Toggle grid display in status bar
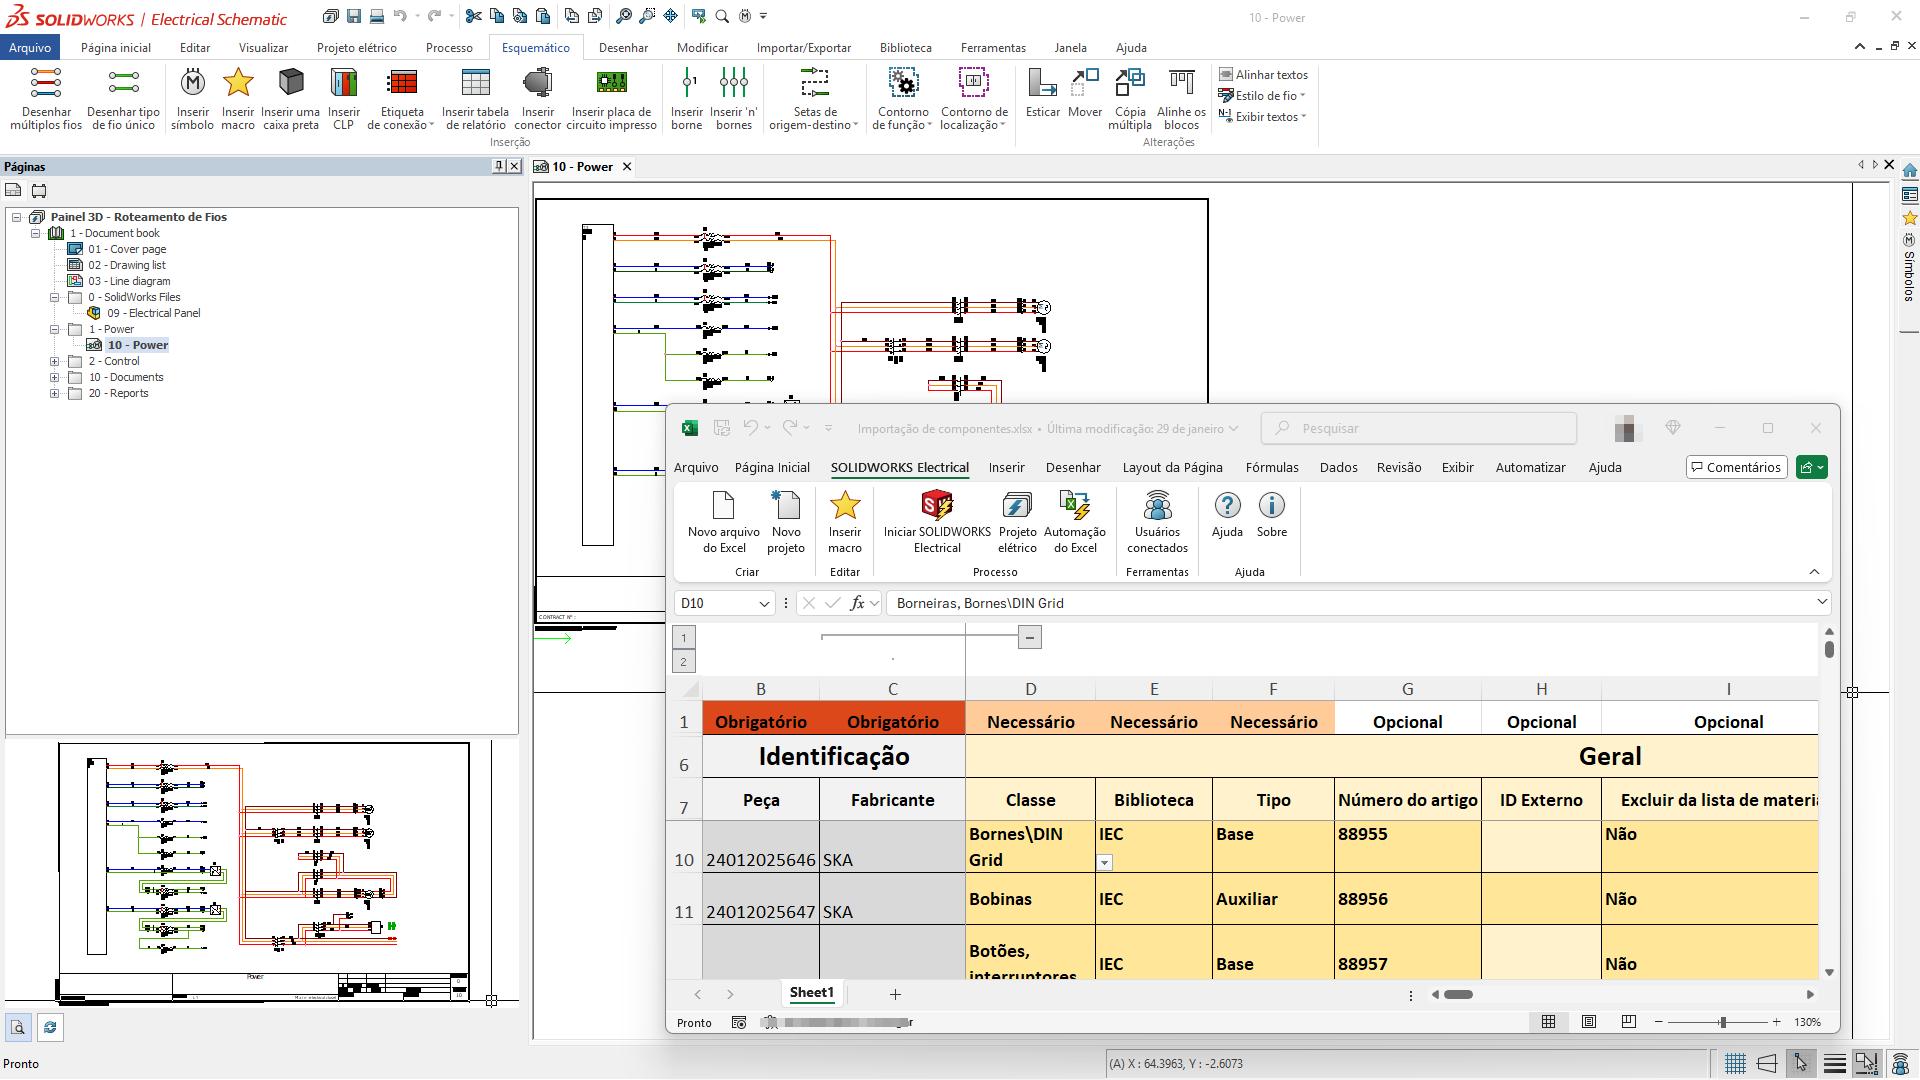This screenshot has width=1920, height=1080. click(x=1735, y=1063)
